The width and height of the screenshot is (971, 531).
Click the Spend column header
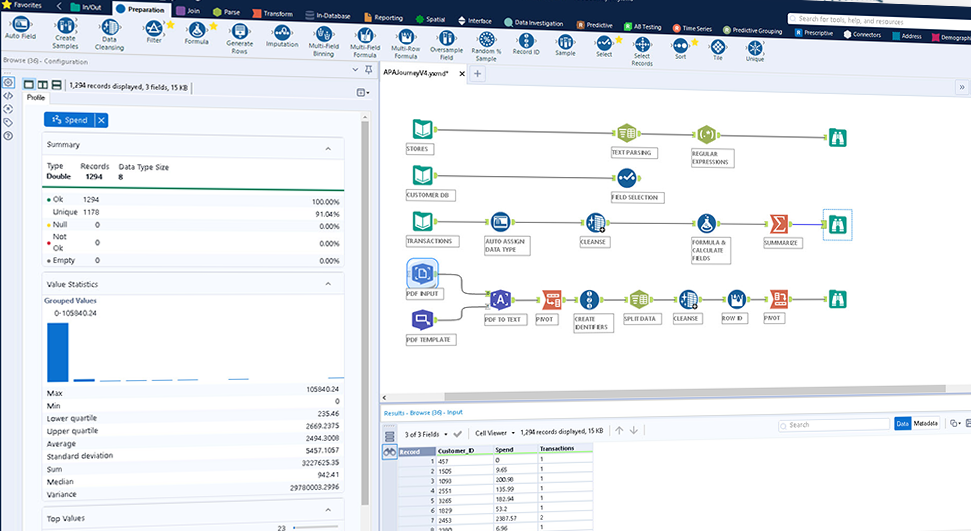pos(515,450)
